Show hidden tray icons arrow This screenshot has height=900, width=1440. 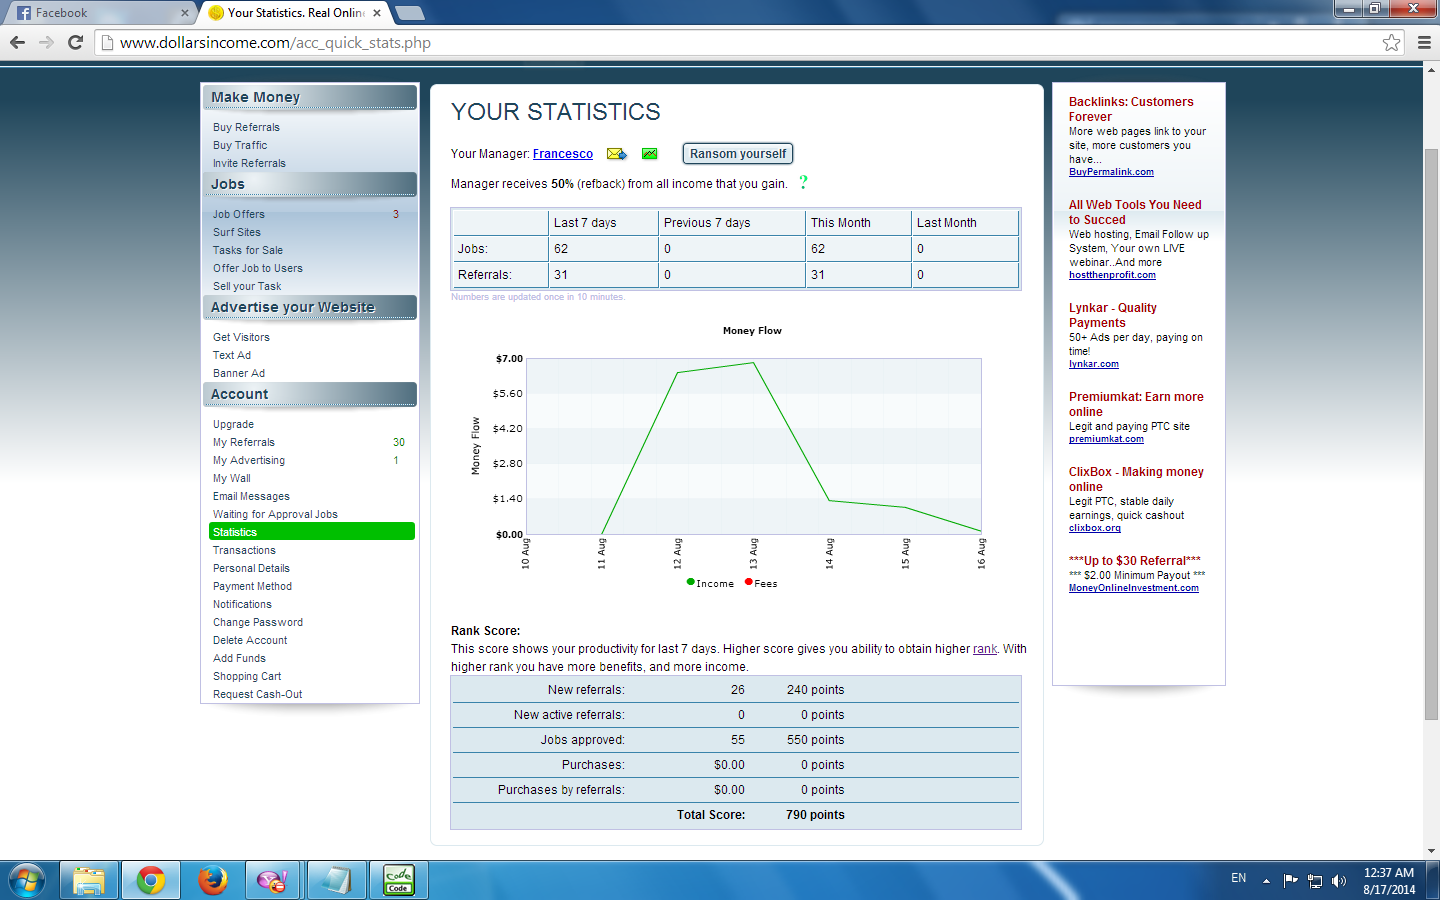(1266, 881)
